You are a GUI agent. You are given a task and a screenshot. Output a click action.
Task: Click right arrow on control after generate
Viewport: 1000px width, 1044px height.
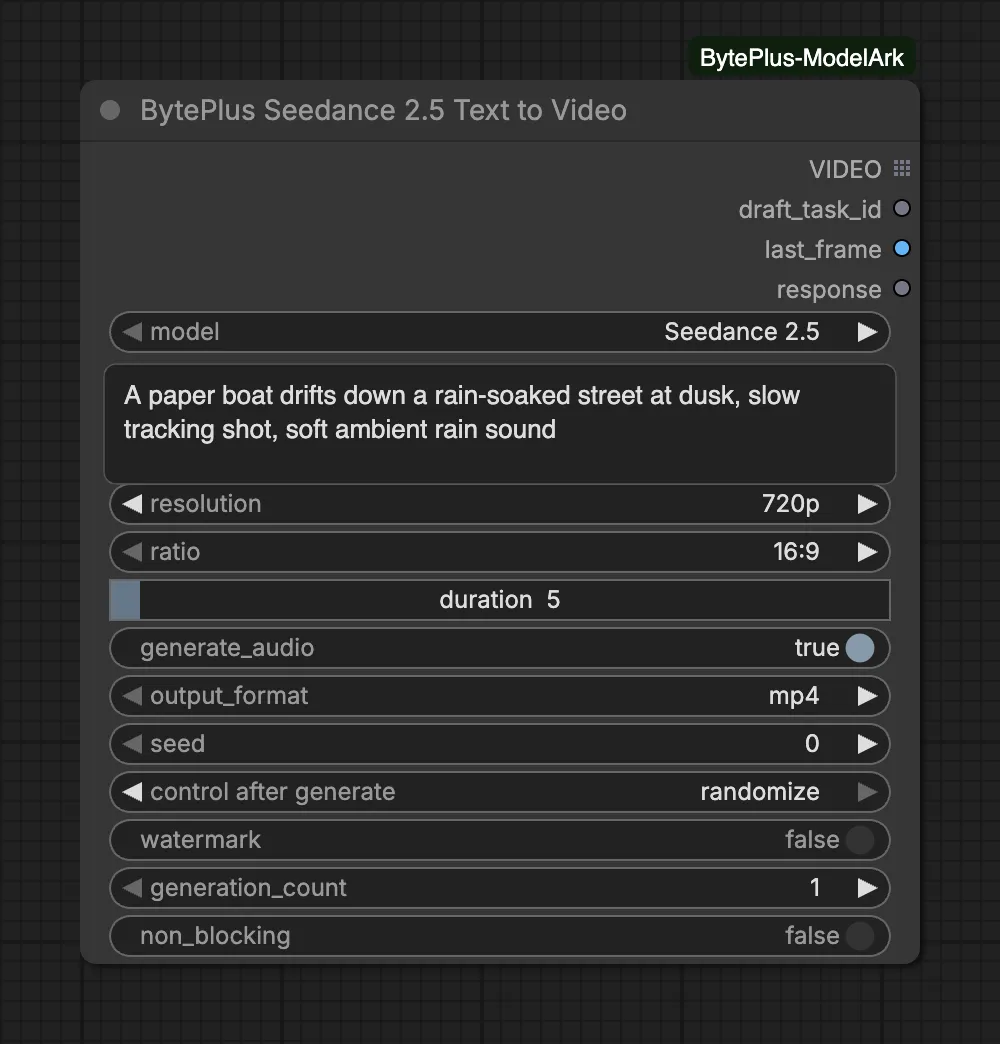click(x=867, y=792)
